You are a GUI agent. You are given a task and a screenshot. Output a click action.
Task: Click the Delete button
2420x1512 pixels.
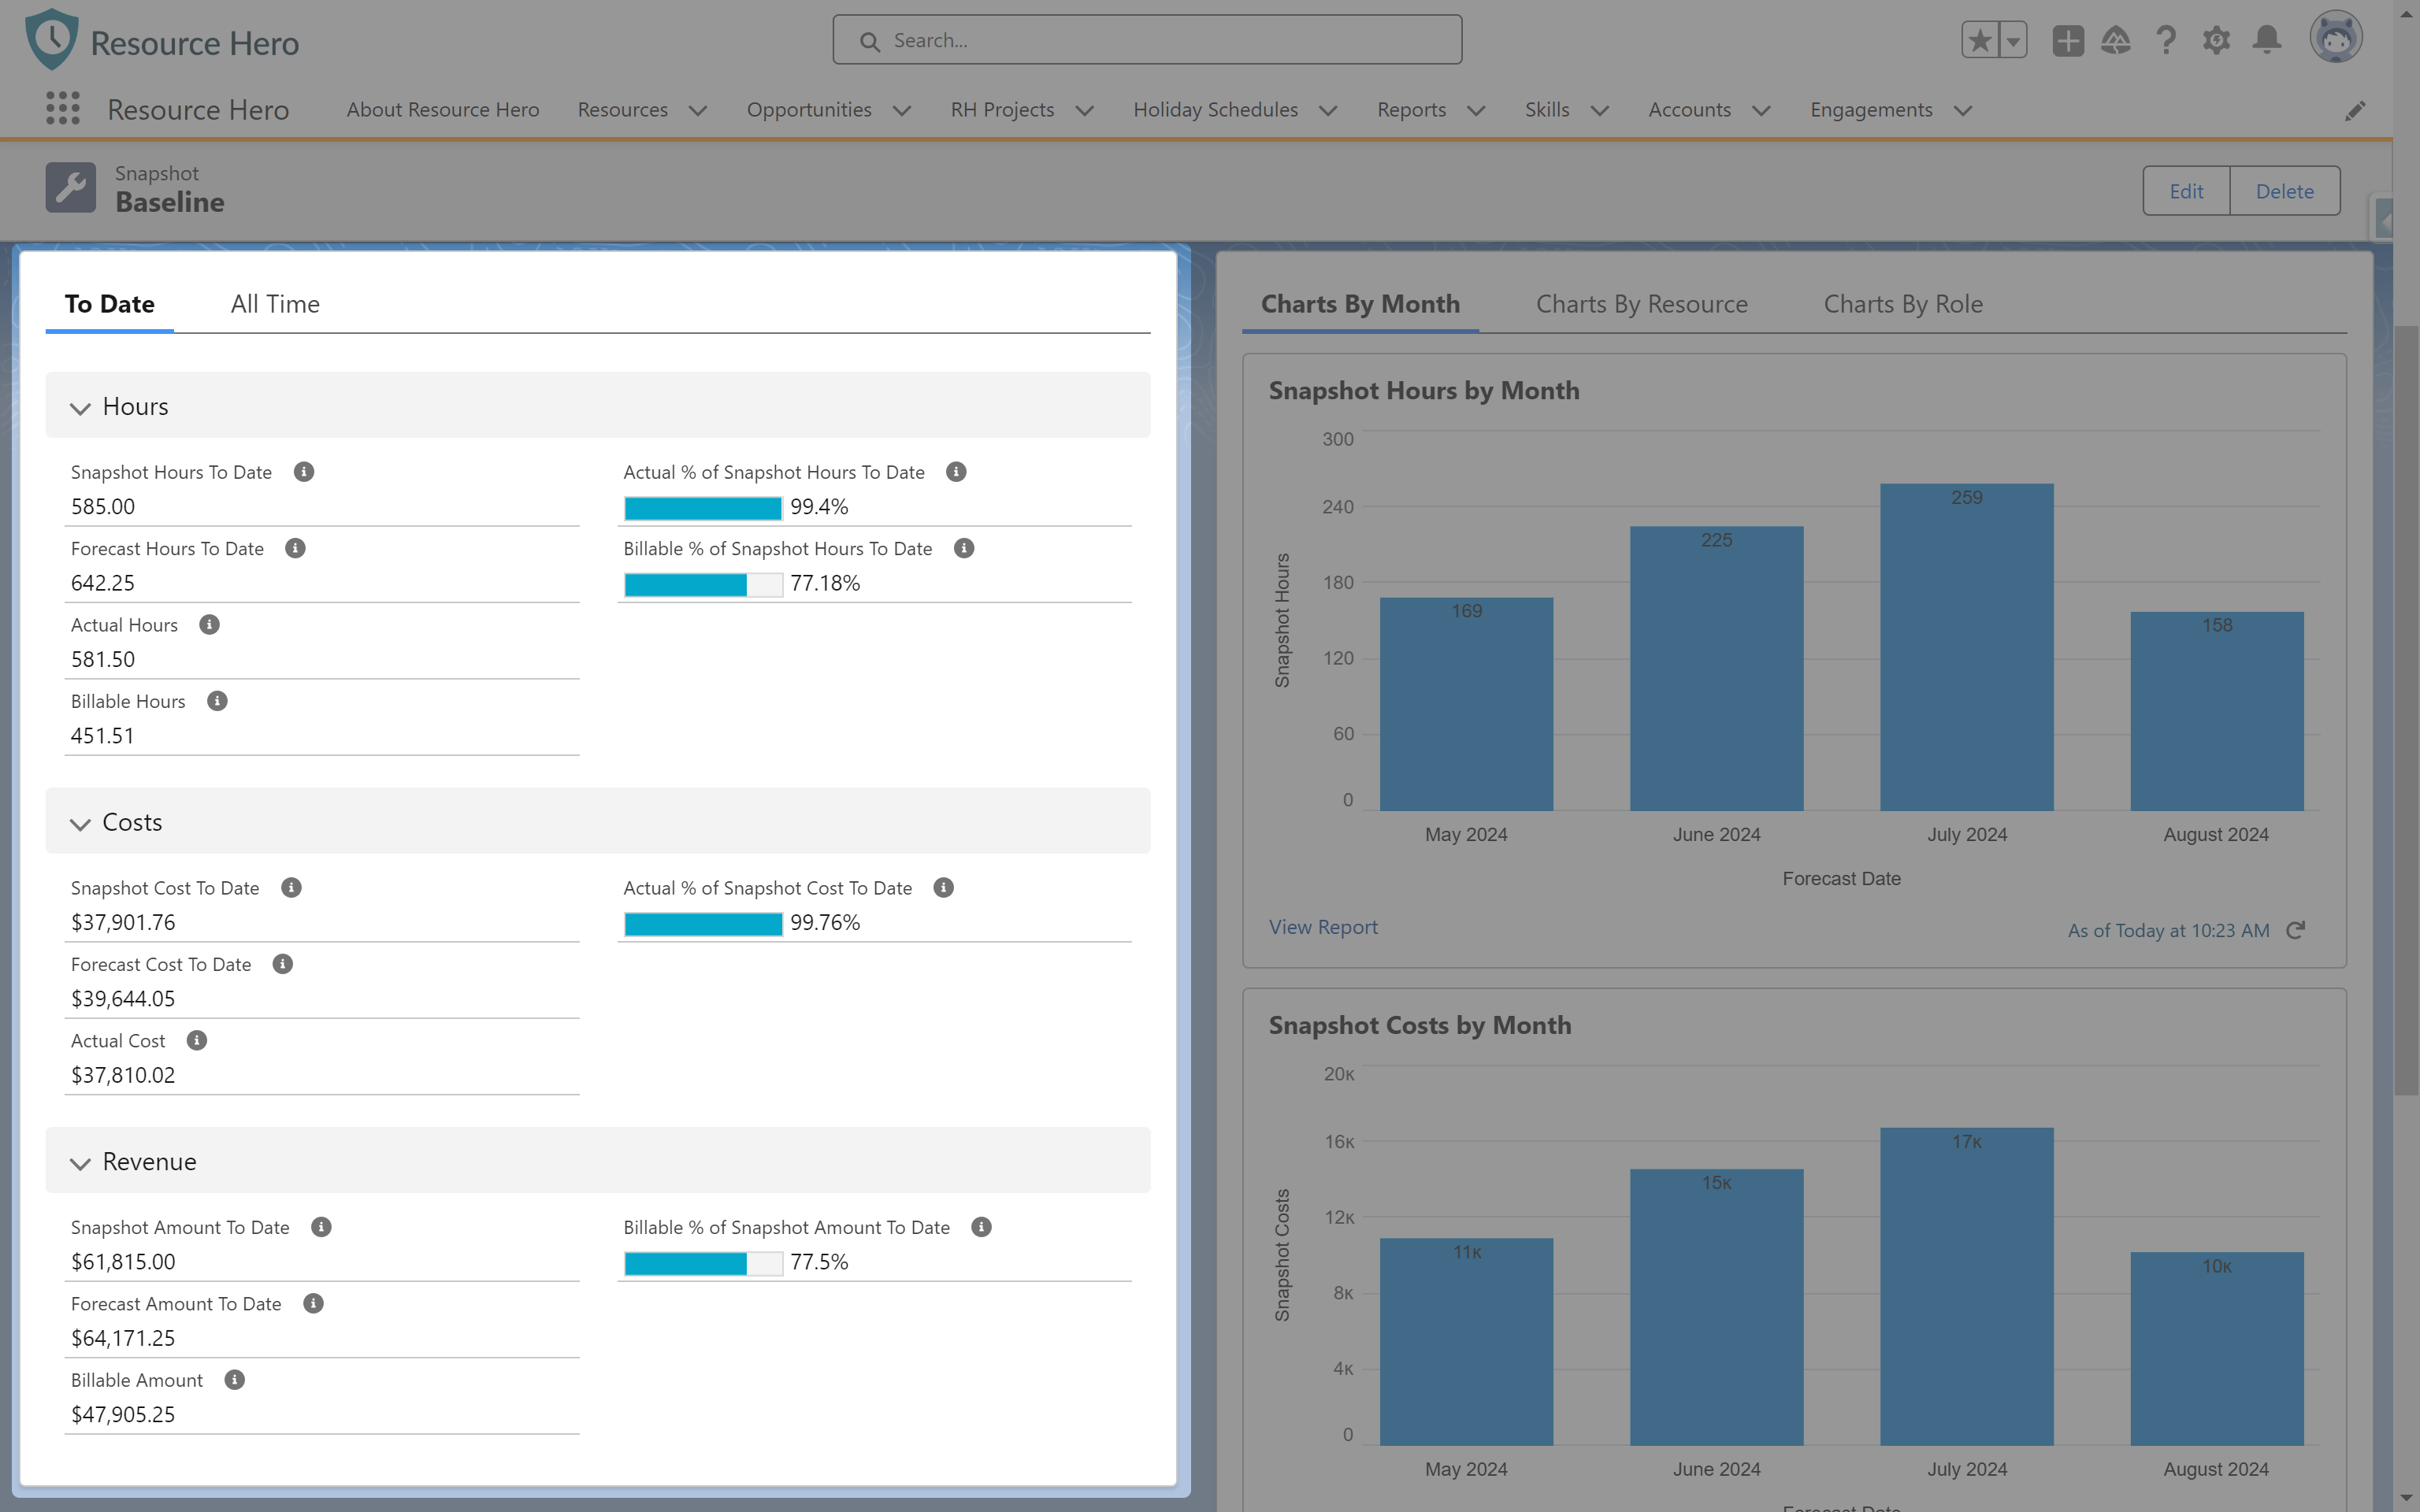[x=2285, y=191]
